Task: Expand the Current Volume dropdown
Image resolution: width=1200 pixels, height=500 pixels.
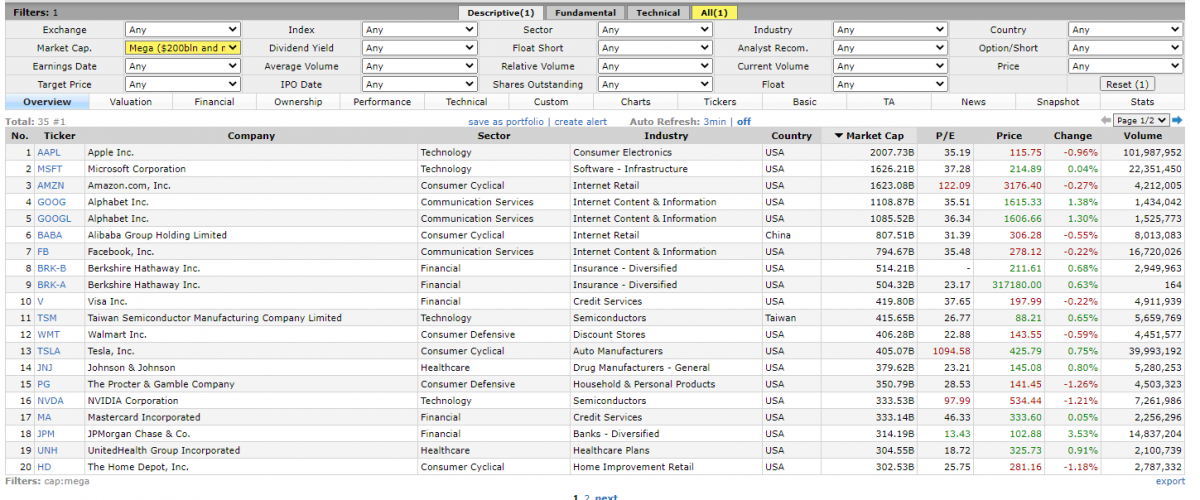Action: point(890,66)
